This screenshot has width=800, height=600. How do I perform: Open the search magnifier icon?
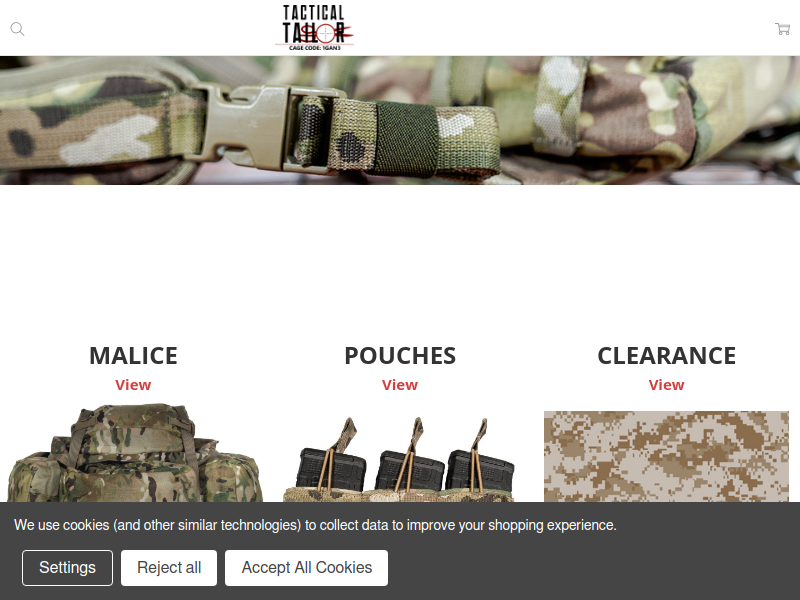[x=17, y=29]
